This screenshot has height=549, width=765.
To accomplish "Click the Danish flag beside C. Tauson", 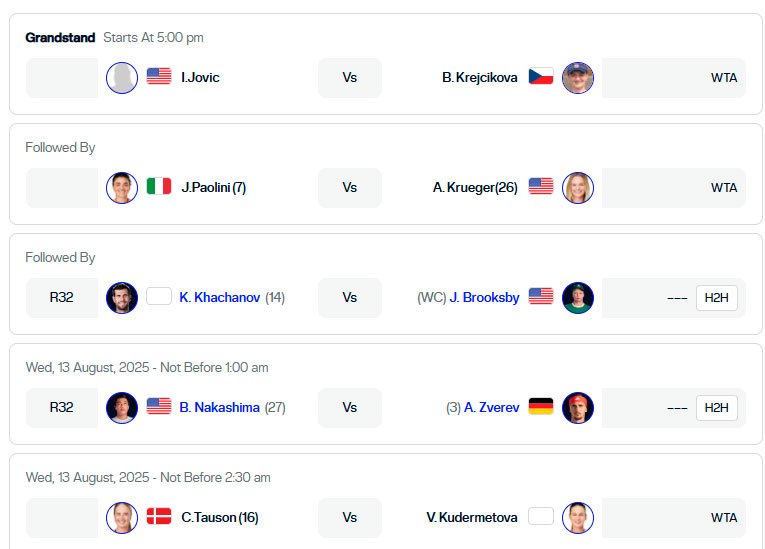I will [x=159, y=516].
